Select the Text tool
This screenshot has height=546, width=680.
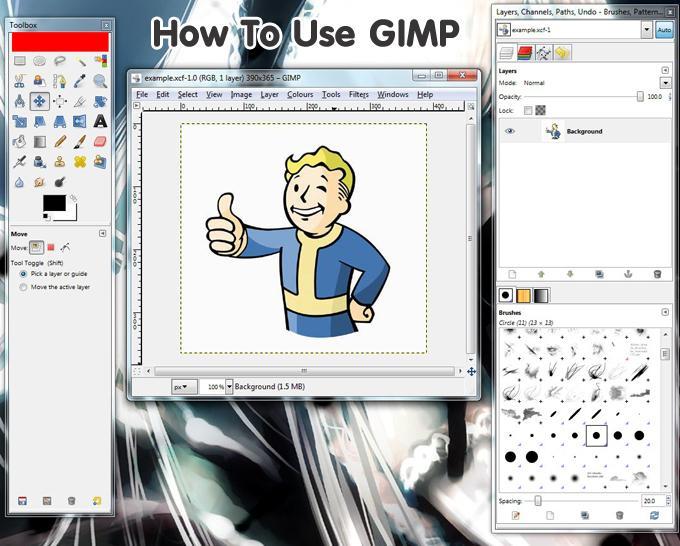pos(100,121)
